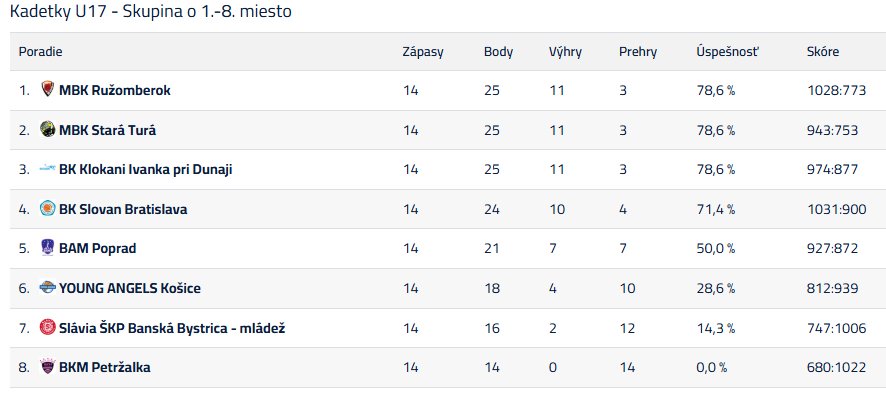This screenshot has height=409, width=886.
Task: Click the BKM Petržalka team logo
Action: pos(47,368)
